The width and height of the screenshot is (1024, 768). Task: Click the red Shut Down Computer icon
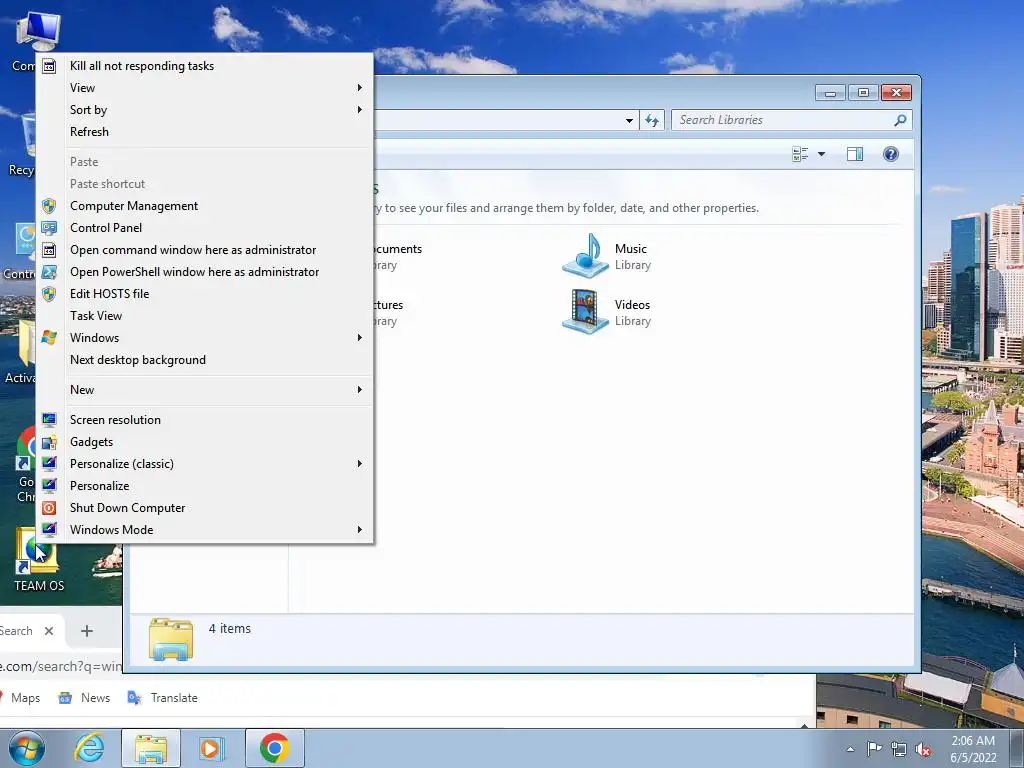pyautogui.click(x=49, y=508)
